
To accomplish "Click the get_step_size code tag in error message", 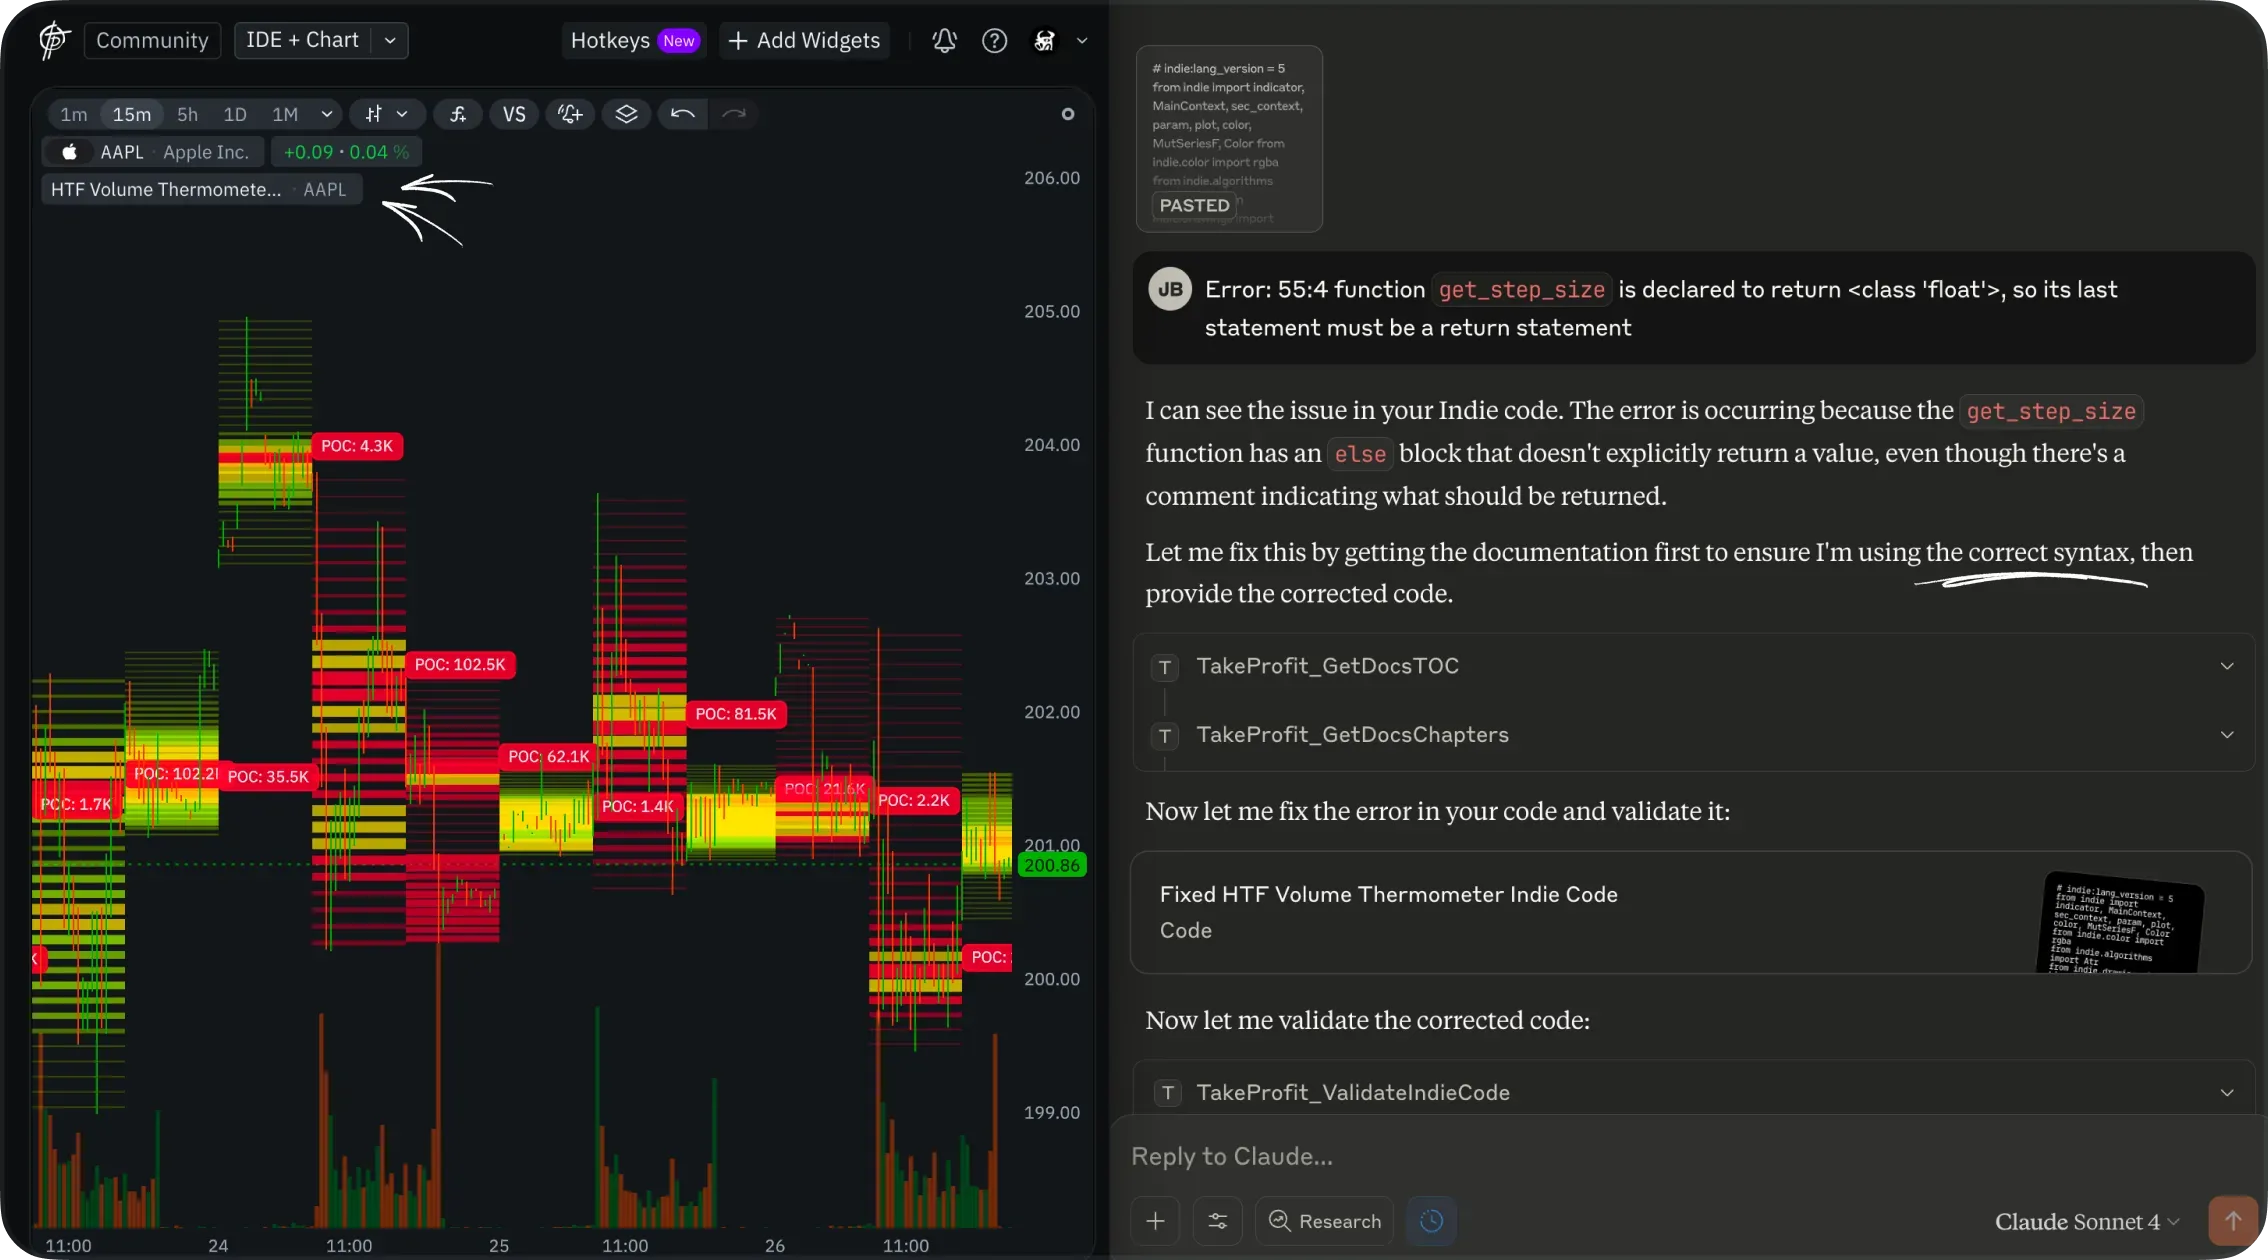I will [x=1521, y=290].
